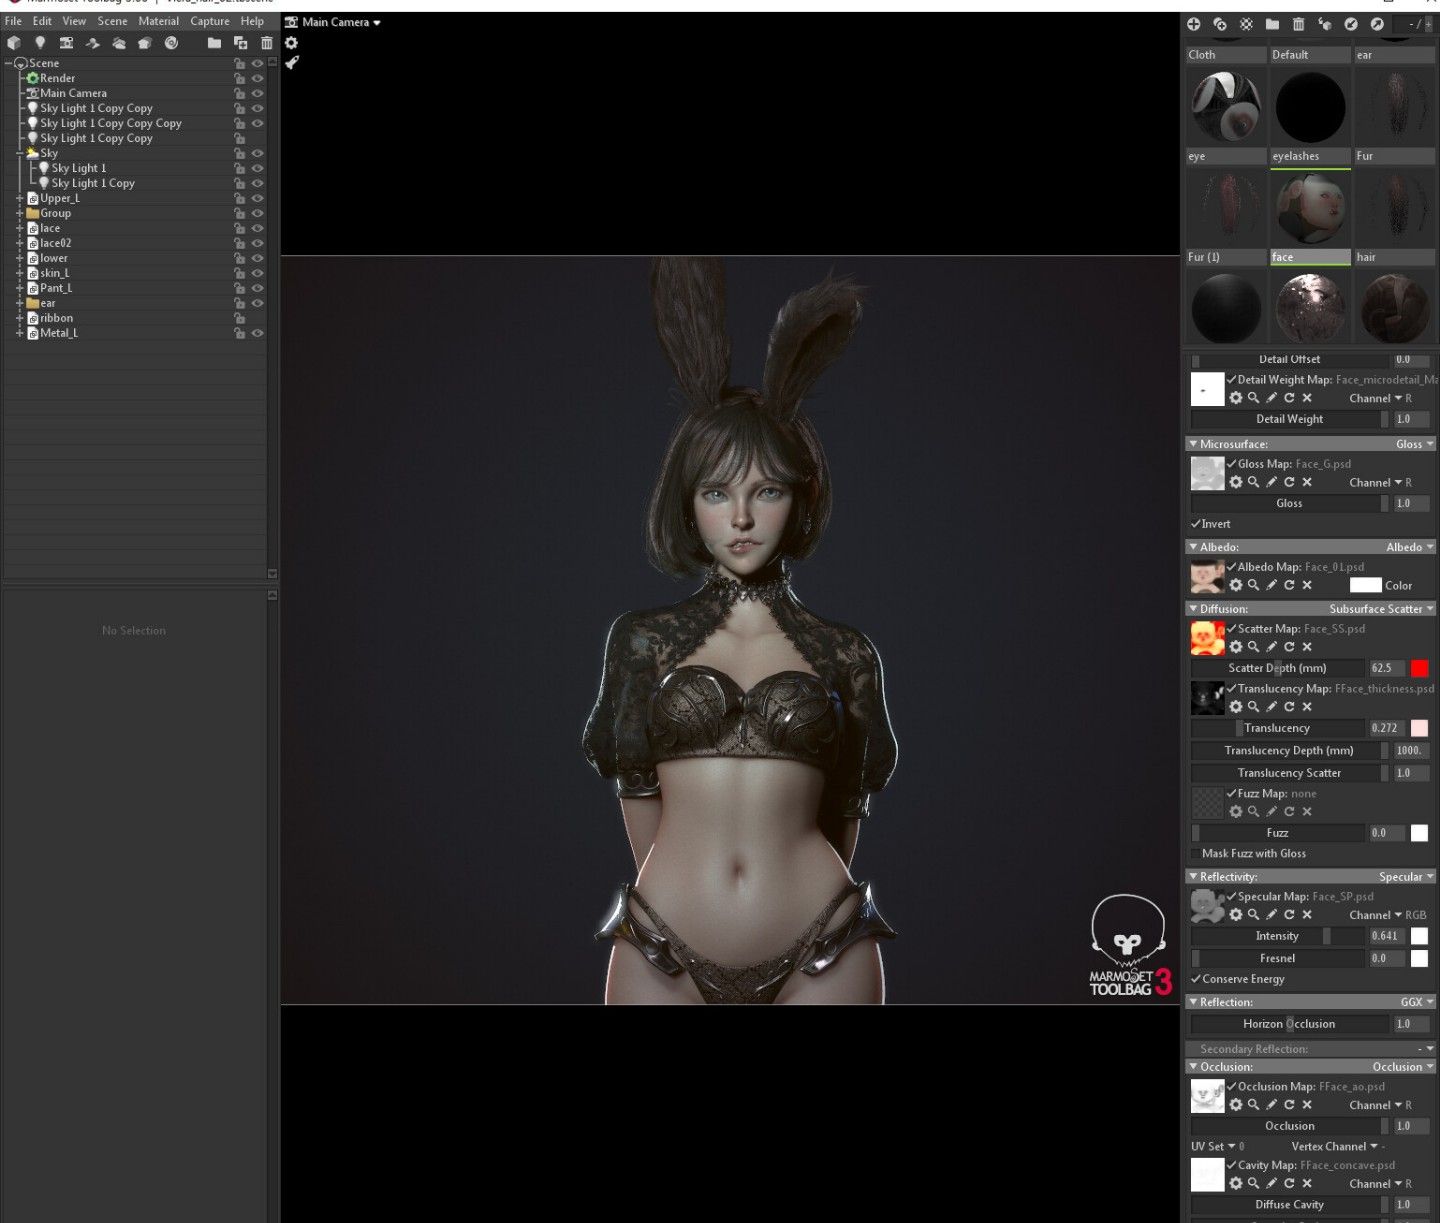Open the Material menu

(x=158, y=21)
